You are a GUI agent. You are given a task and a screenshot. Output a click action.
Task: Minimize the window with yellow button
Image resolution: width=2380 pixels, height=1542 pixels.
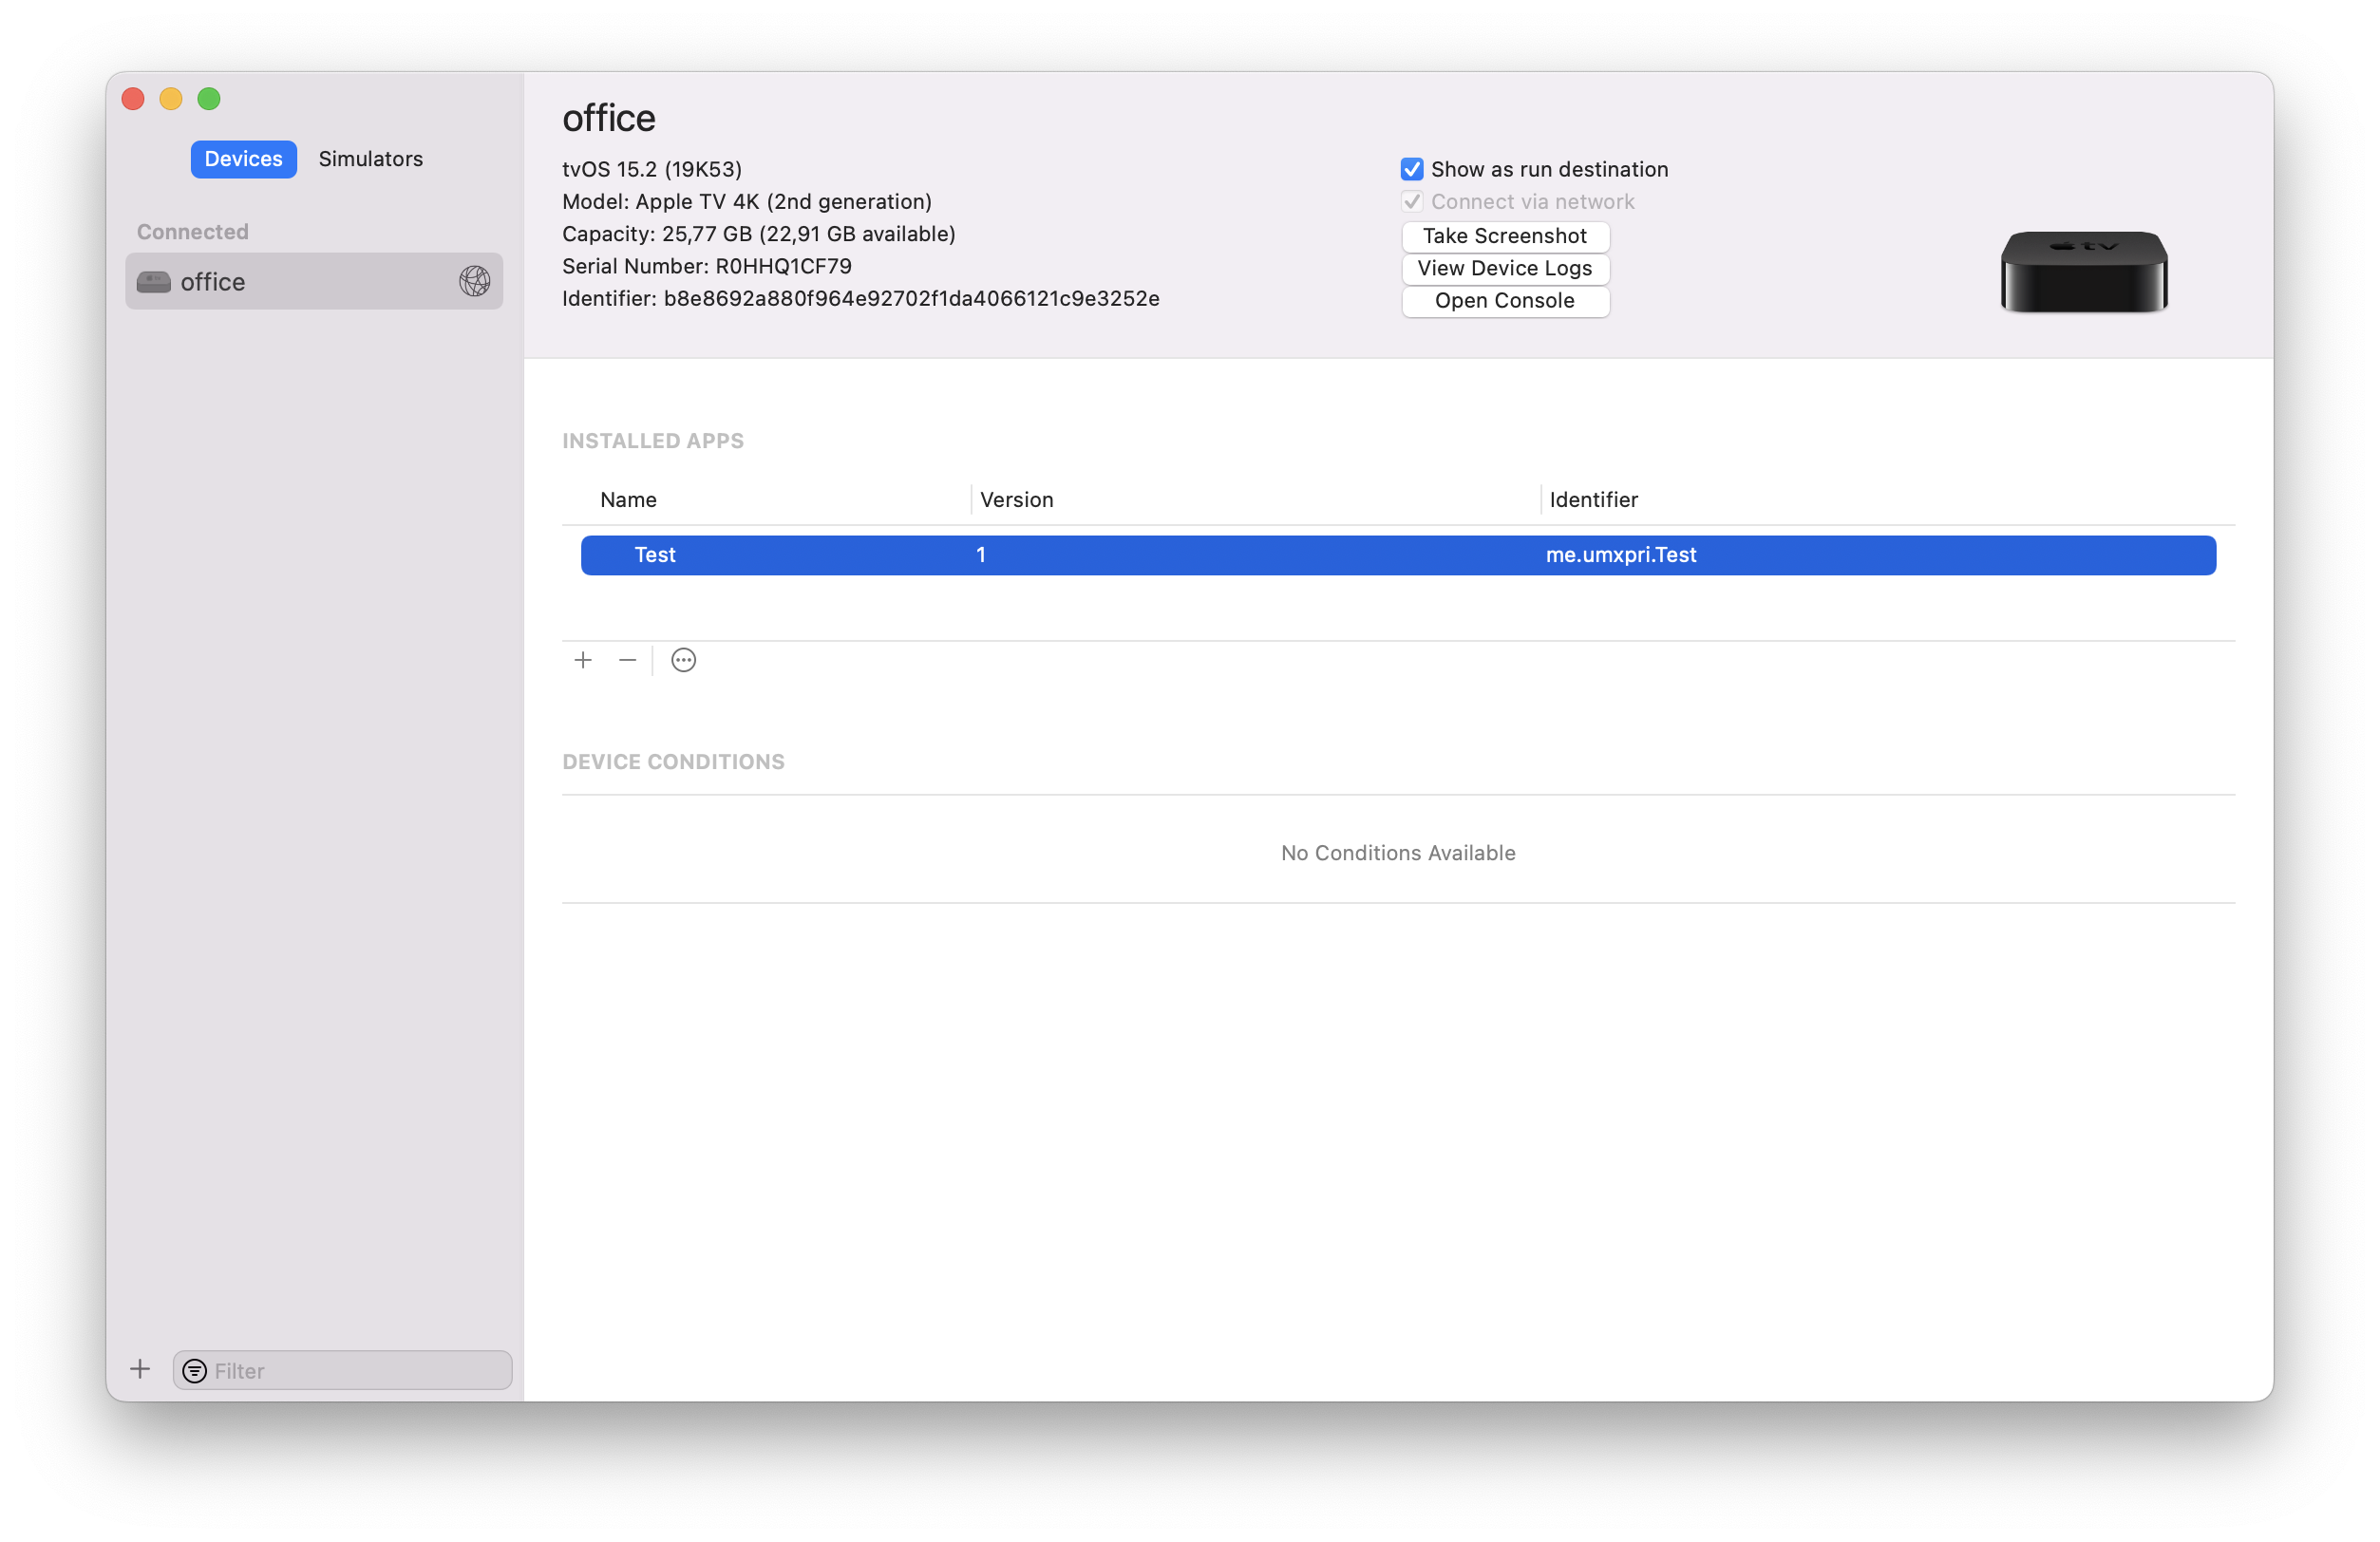tap(171, 99)
